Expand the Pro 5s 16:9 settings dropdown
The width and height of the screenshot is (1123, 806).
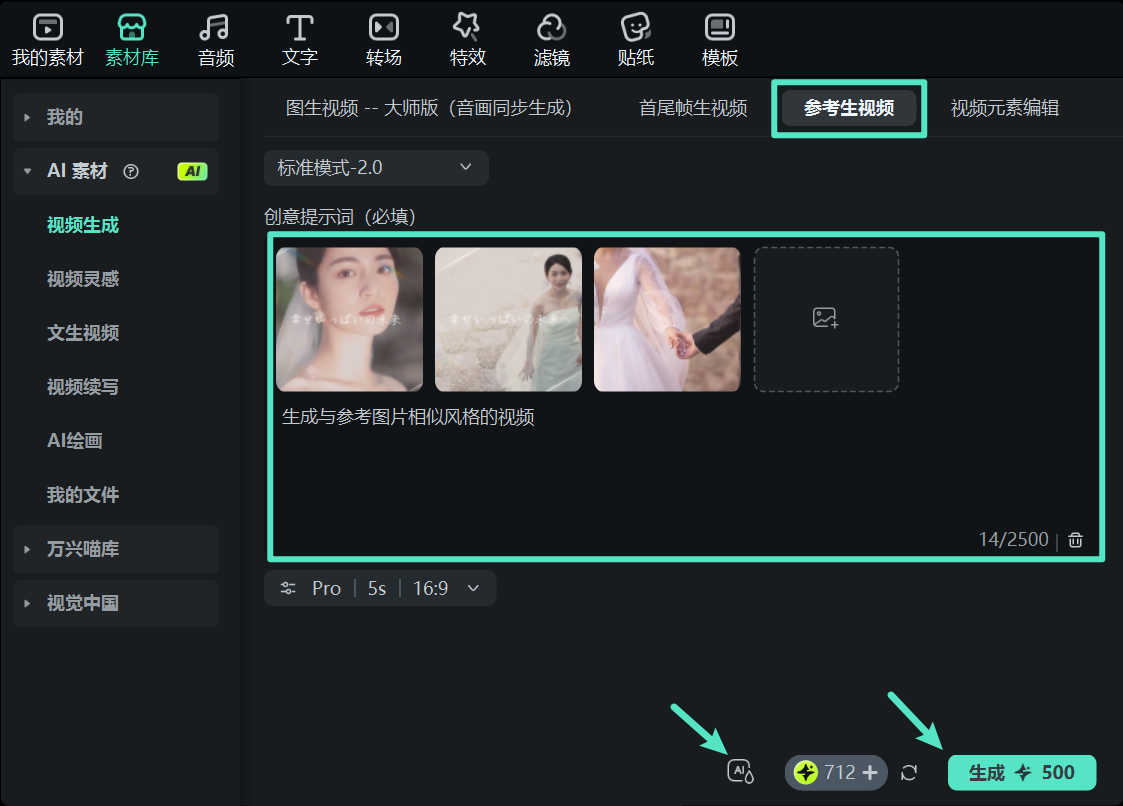380,588
